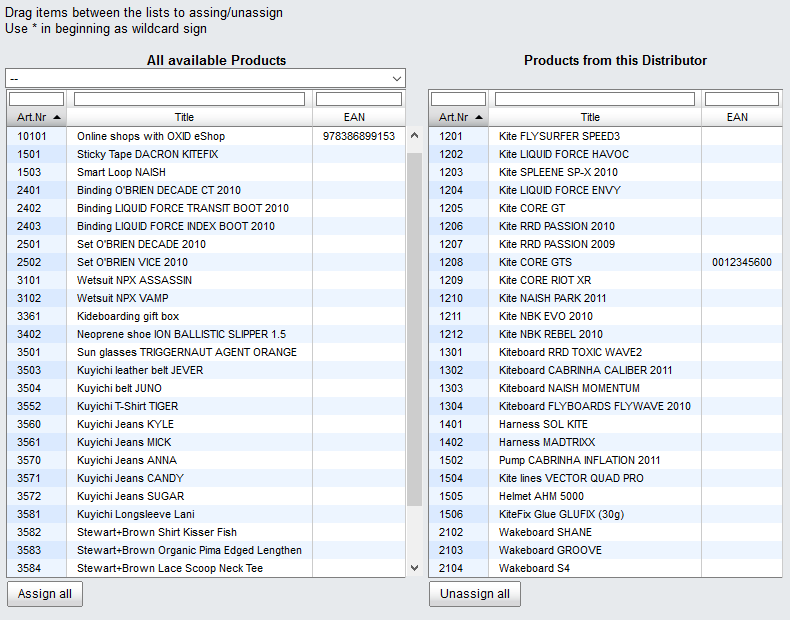
Task: Select row Set O'BRIEN DECADE 2010
Action: pos(206,244)
